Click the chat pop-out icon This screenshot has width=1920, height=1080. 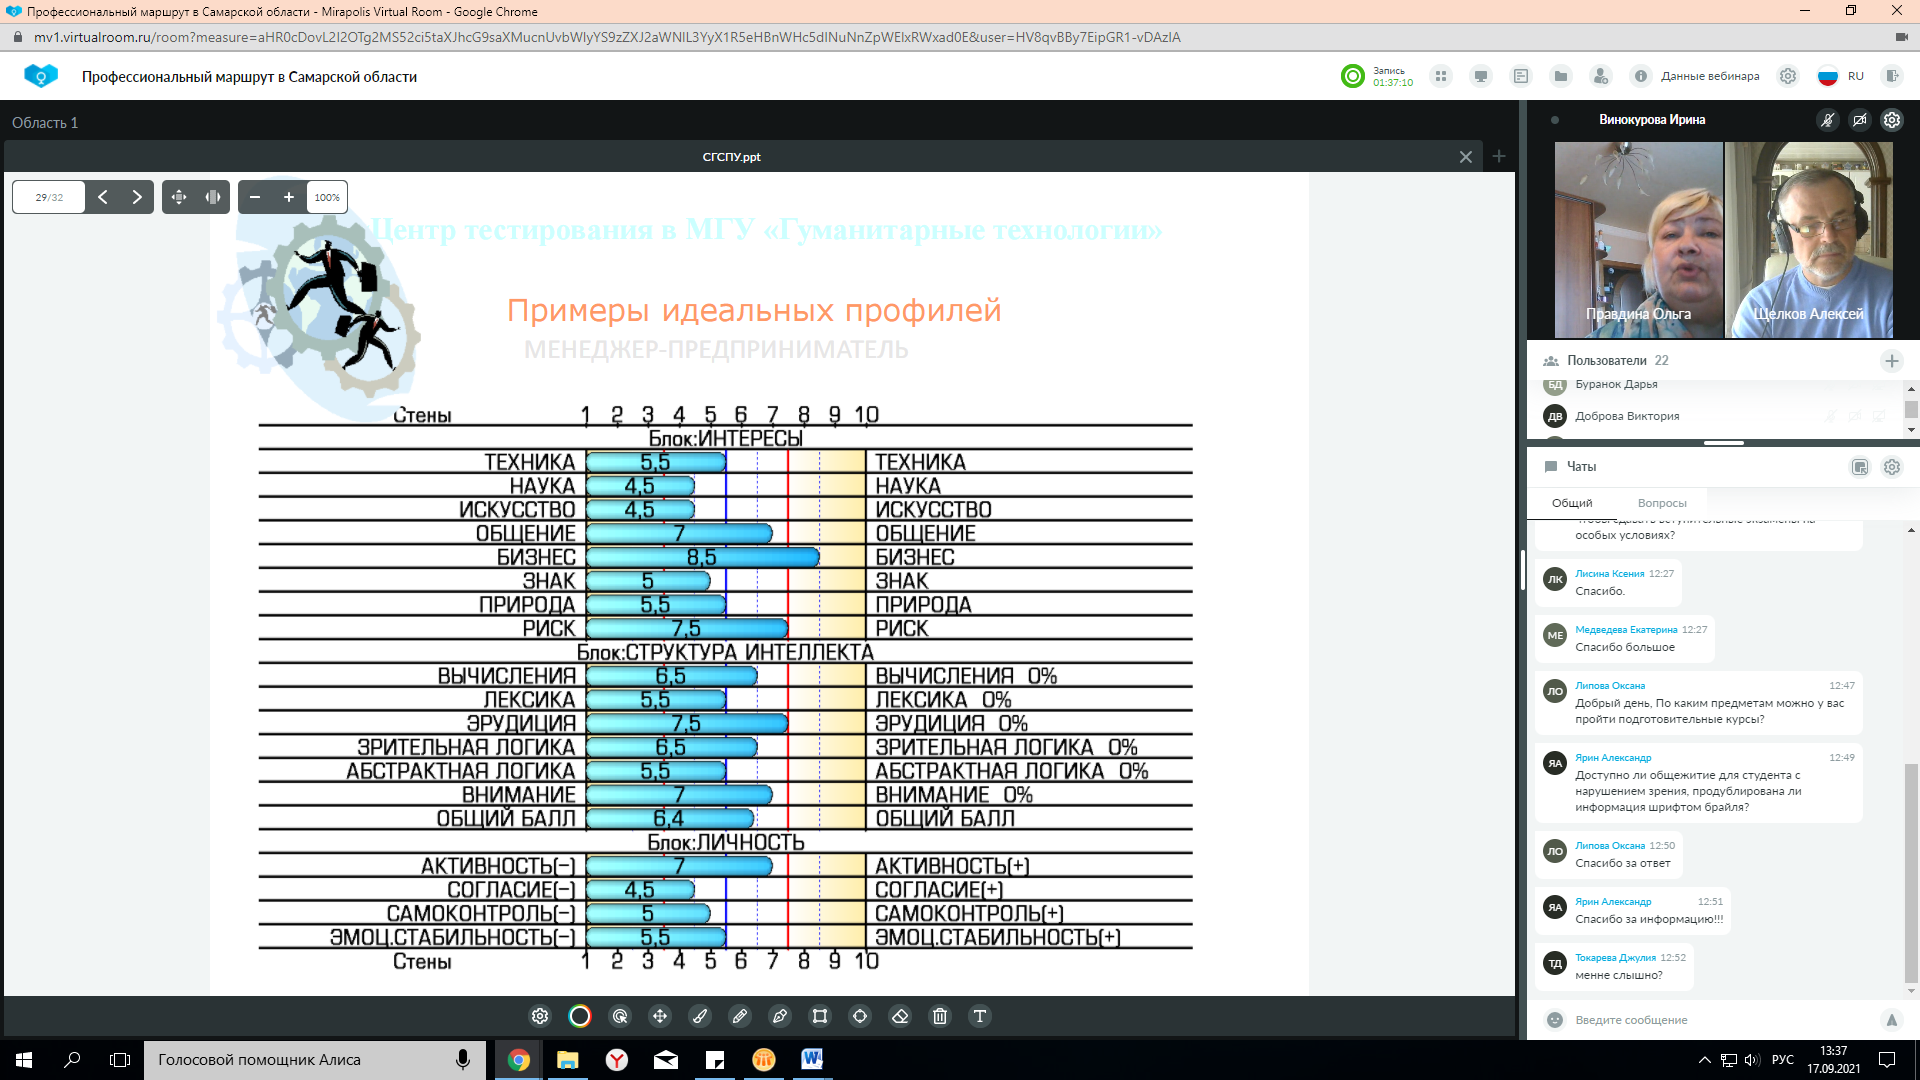(1860, 467)
